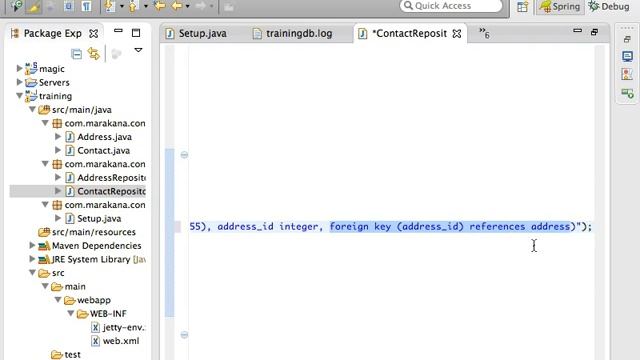Collapse the WEB-INF folder
640x360 pixels.
click(x=71, y=313)
